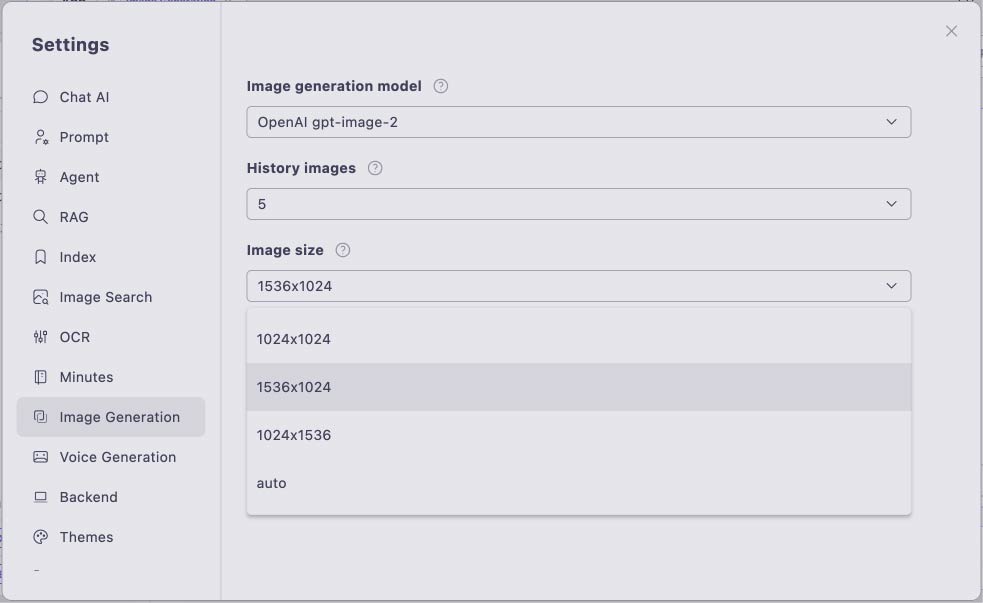The image size is (983, 603).
Task: Choose the 1024x1024 size option
Action: [579, 339]
